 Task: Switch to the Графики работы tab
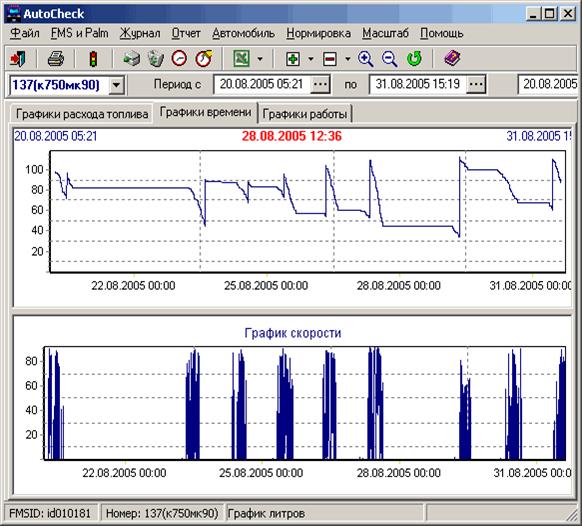pos(305,114)
